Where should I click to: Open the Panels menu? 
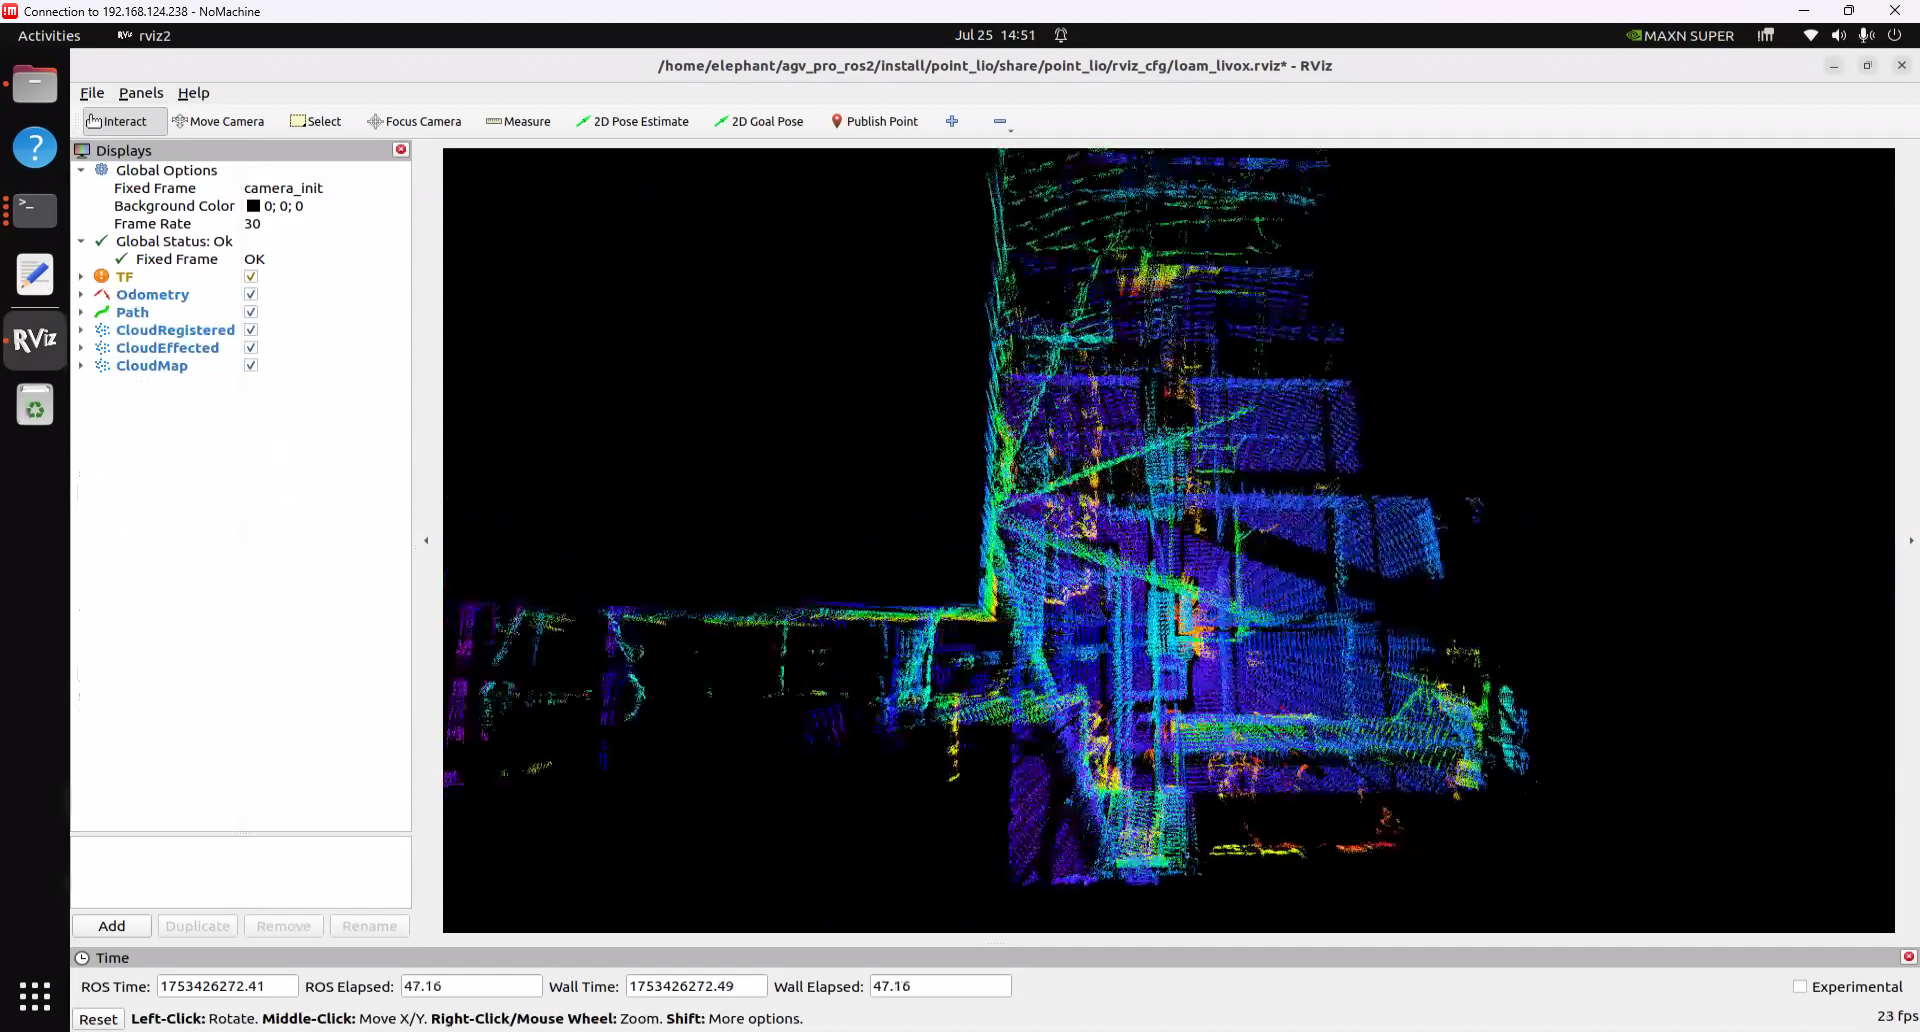point(141,93)
